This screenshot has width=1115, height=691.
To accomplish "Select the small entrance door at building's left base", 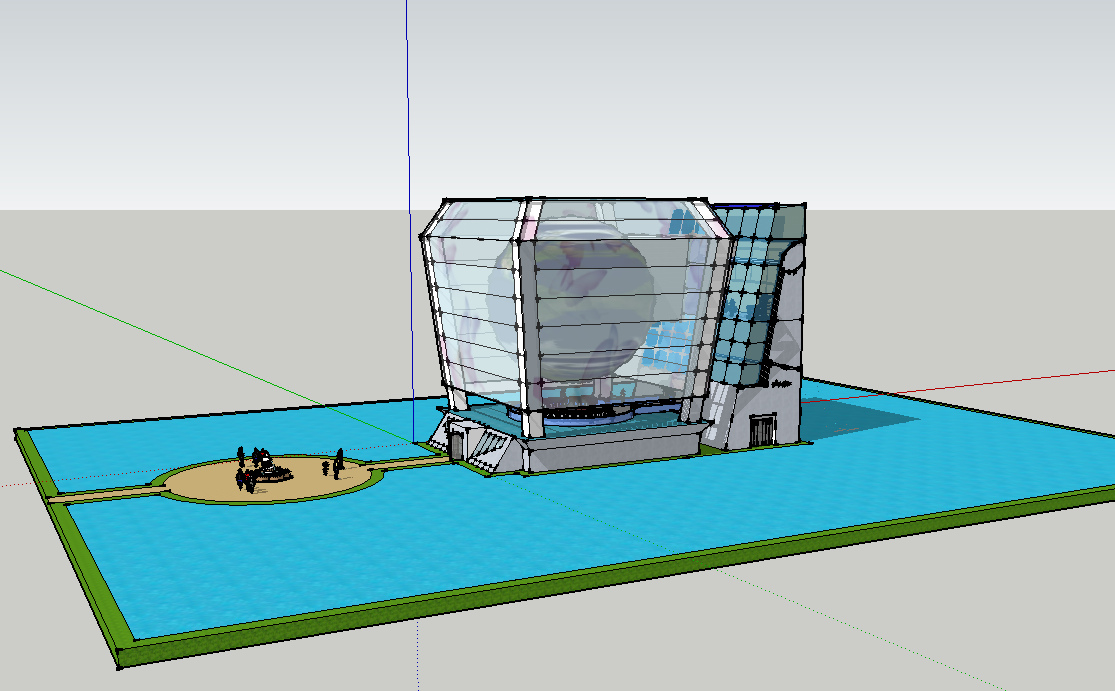I will pos(455,445).
